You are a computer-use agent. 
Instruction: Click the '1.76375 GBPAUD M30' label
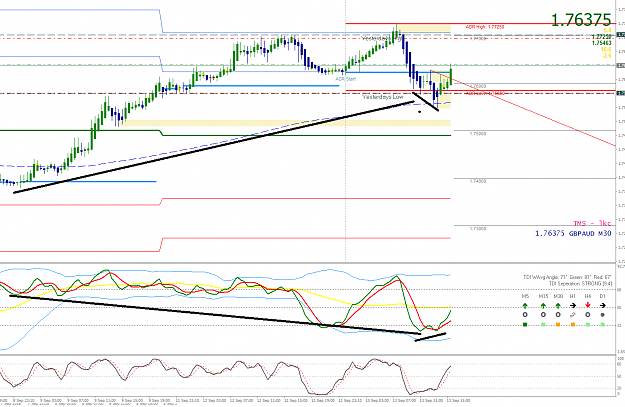[573, 233]
